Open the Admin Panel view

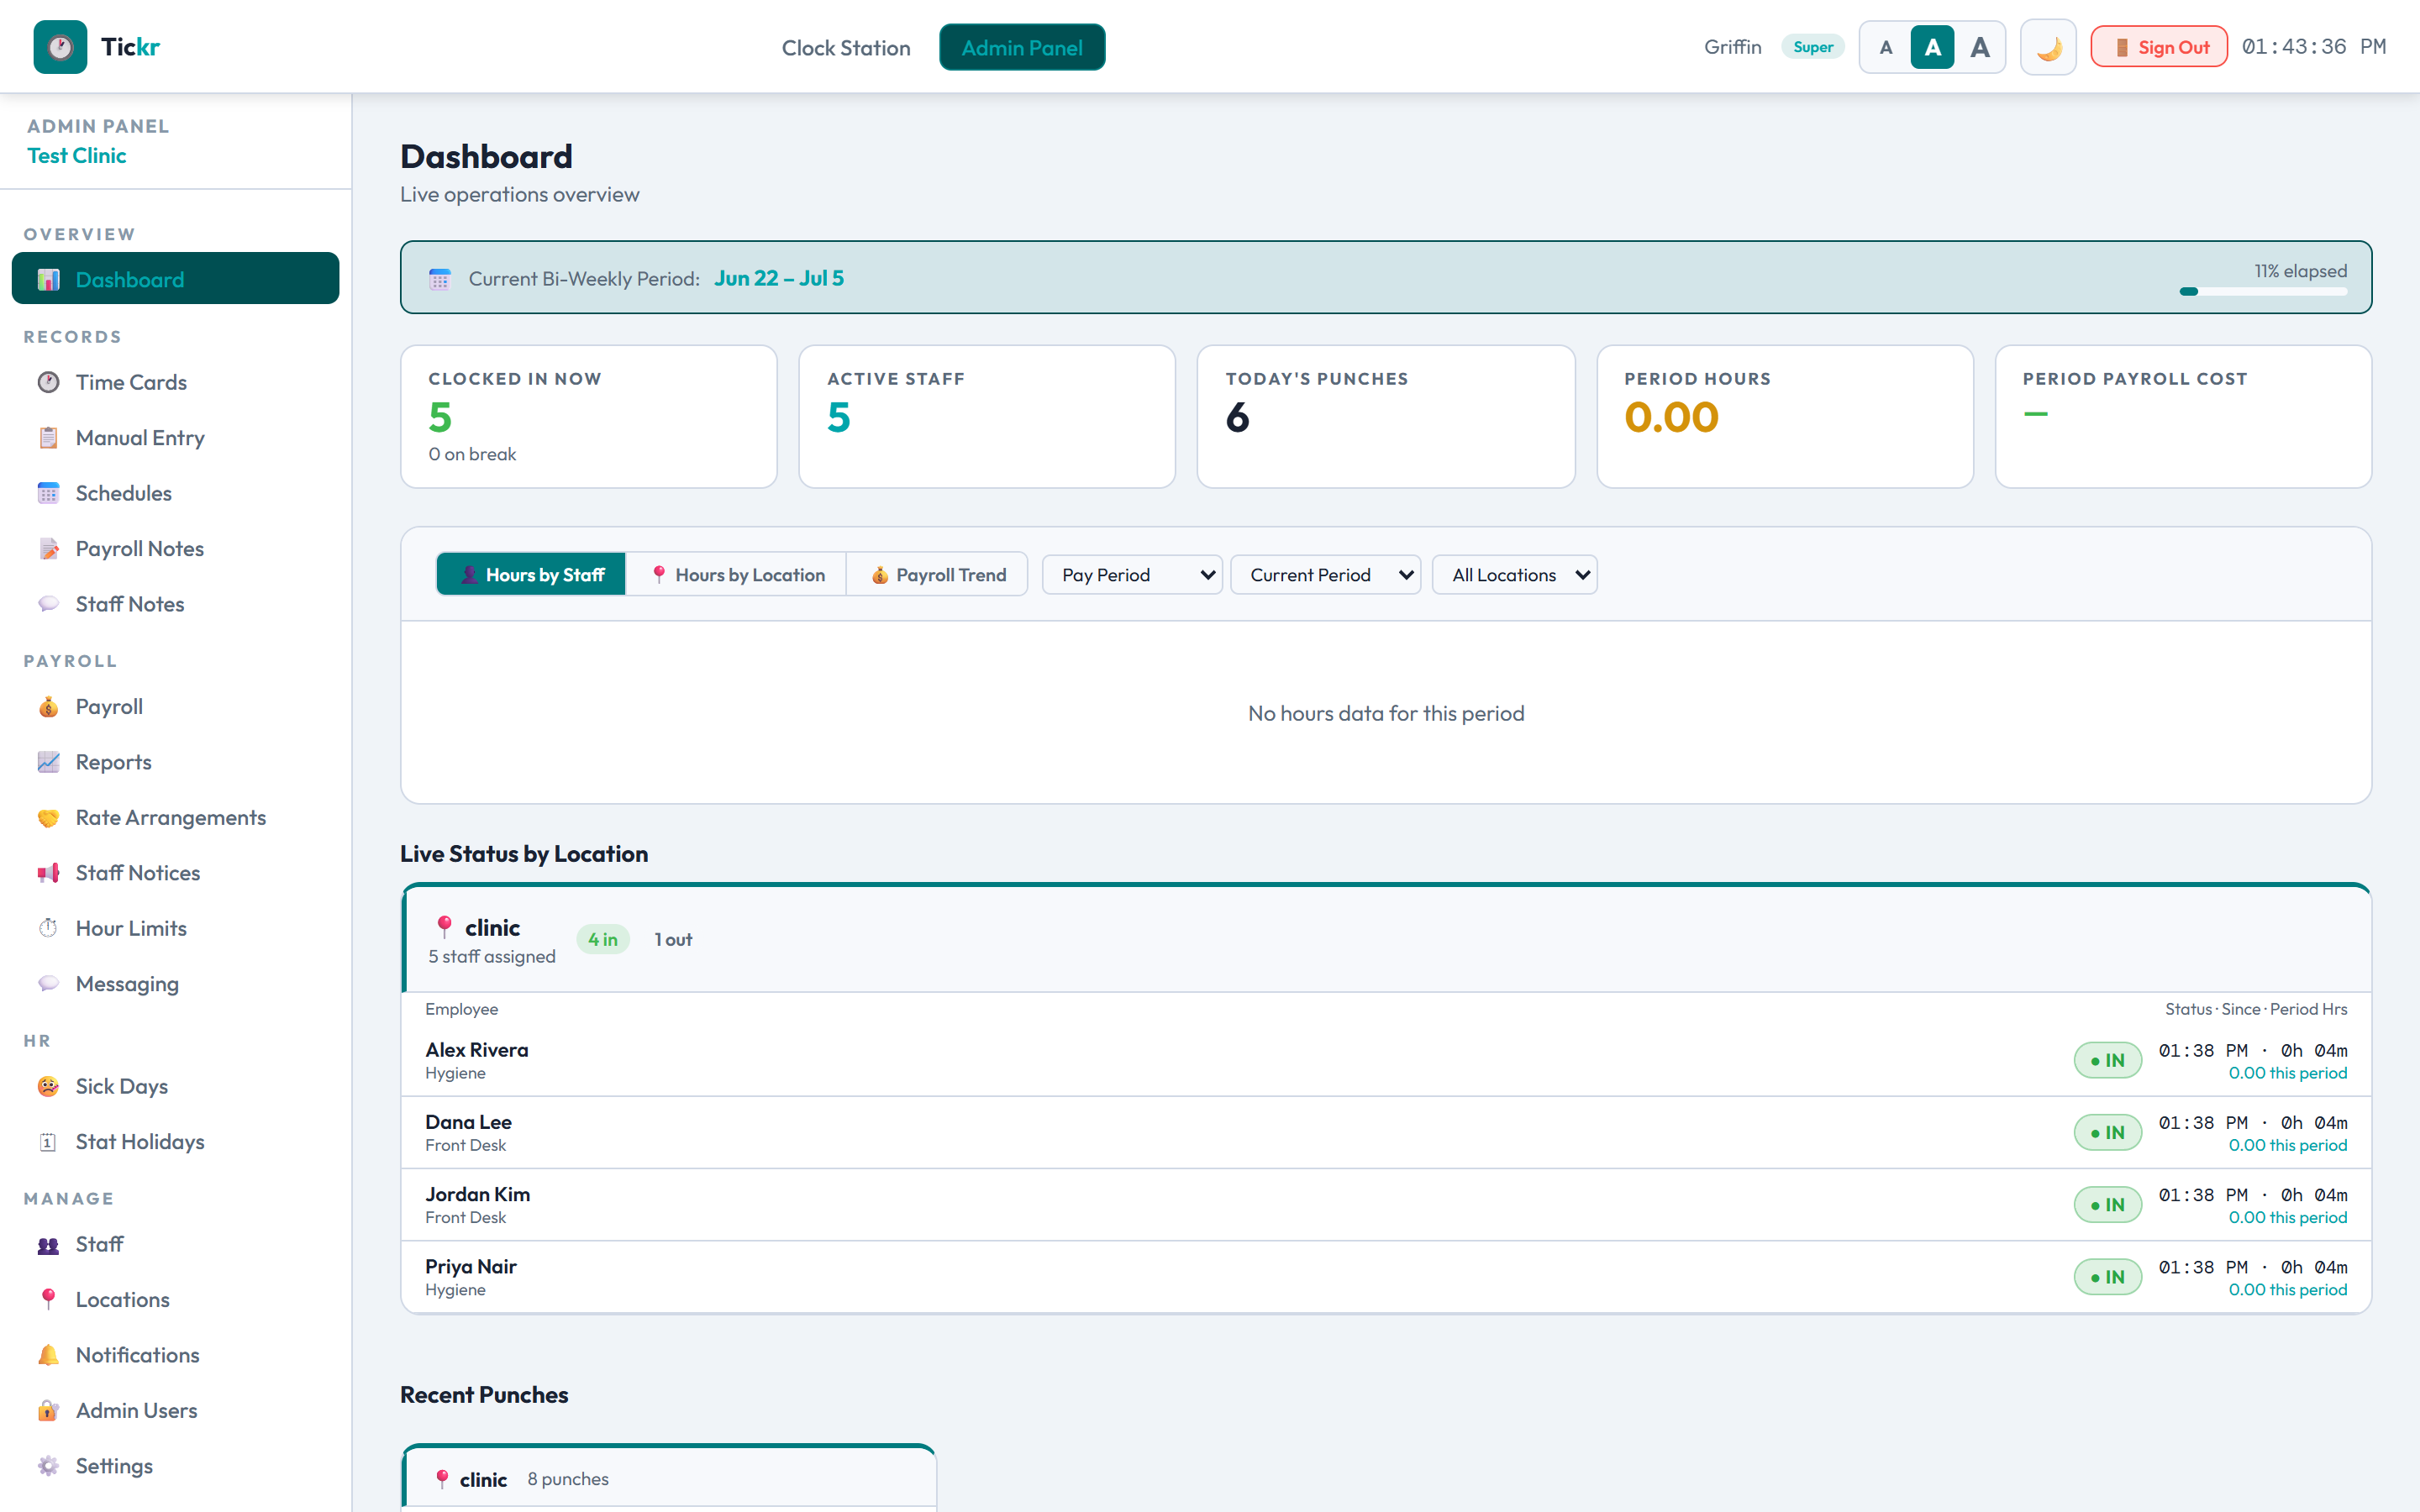pyautogui.click(x=1022, y=47)
